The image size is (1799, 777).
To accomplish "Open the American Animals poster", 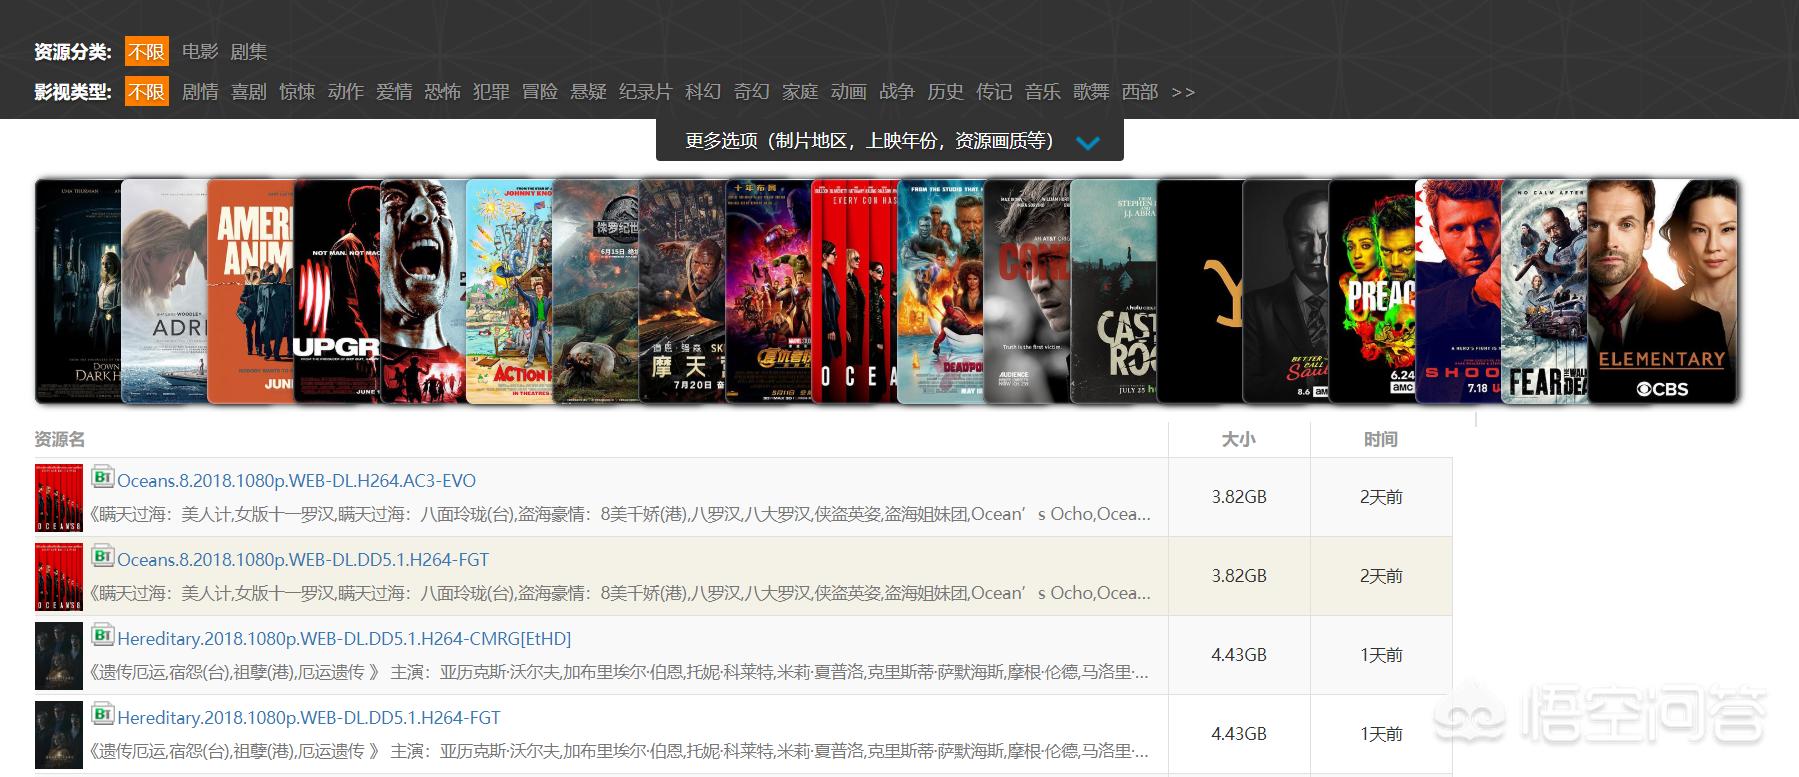I will tap(250, 291).
